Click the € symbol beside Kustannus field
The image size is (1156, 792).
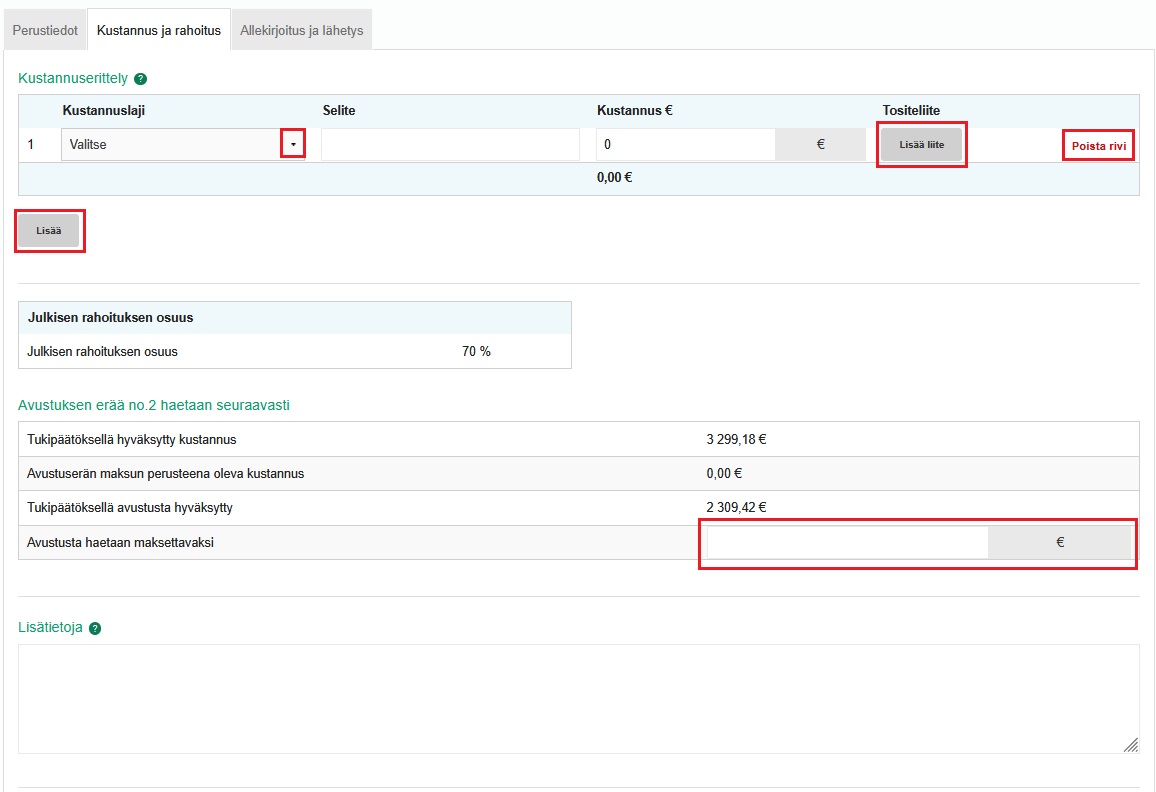point(820,144)
